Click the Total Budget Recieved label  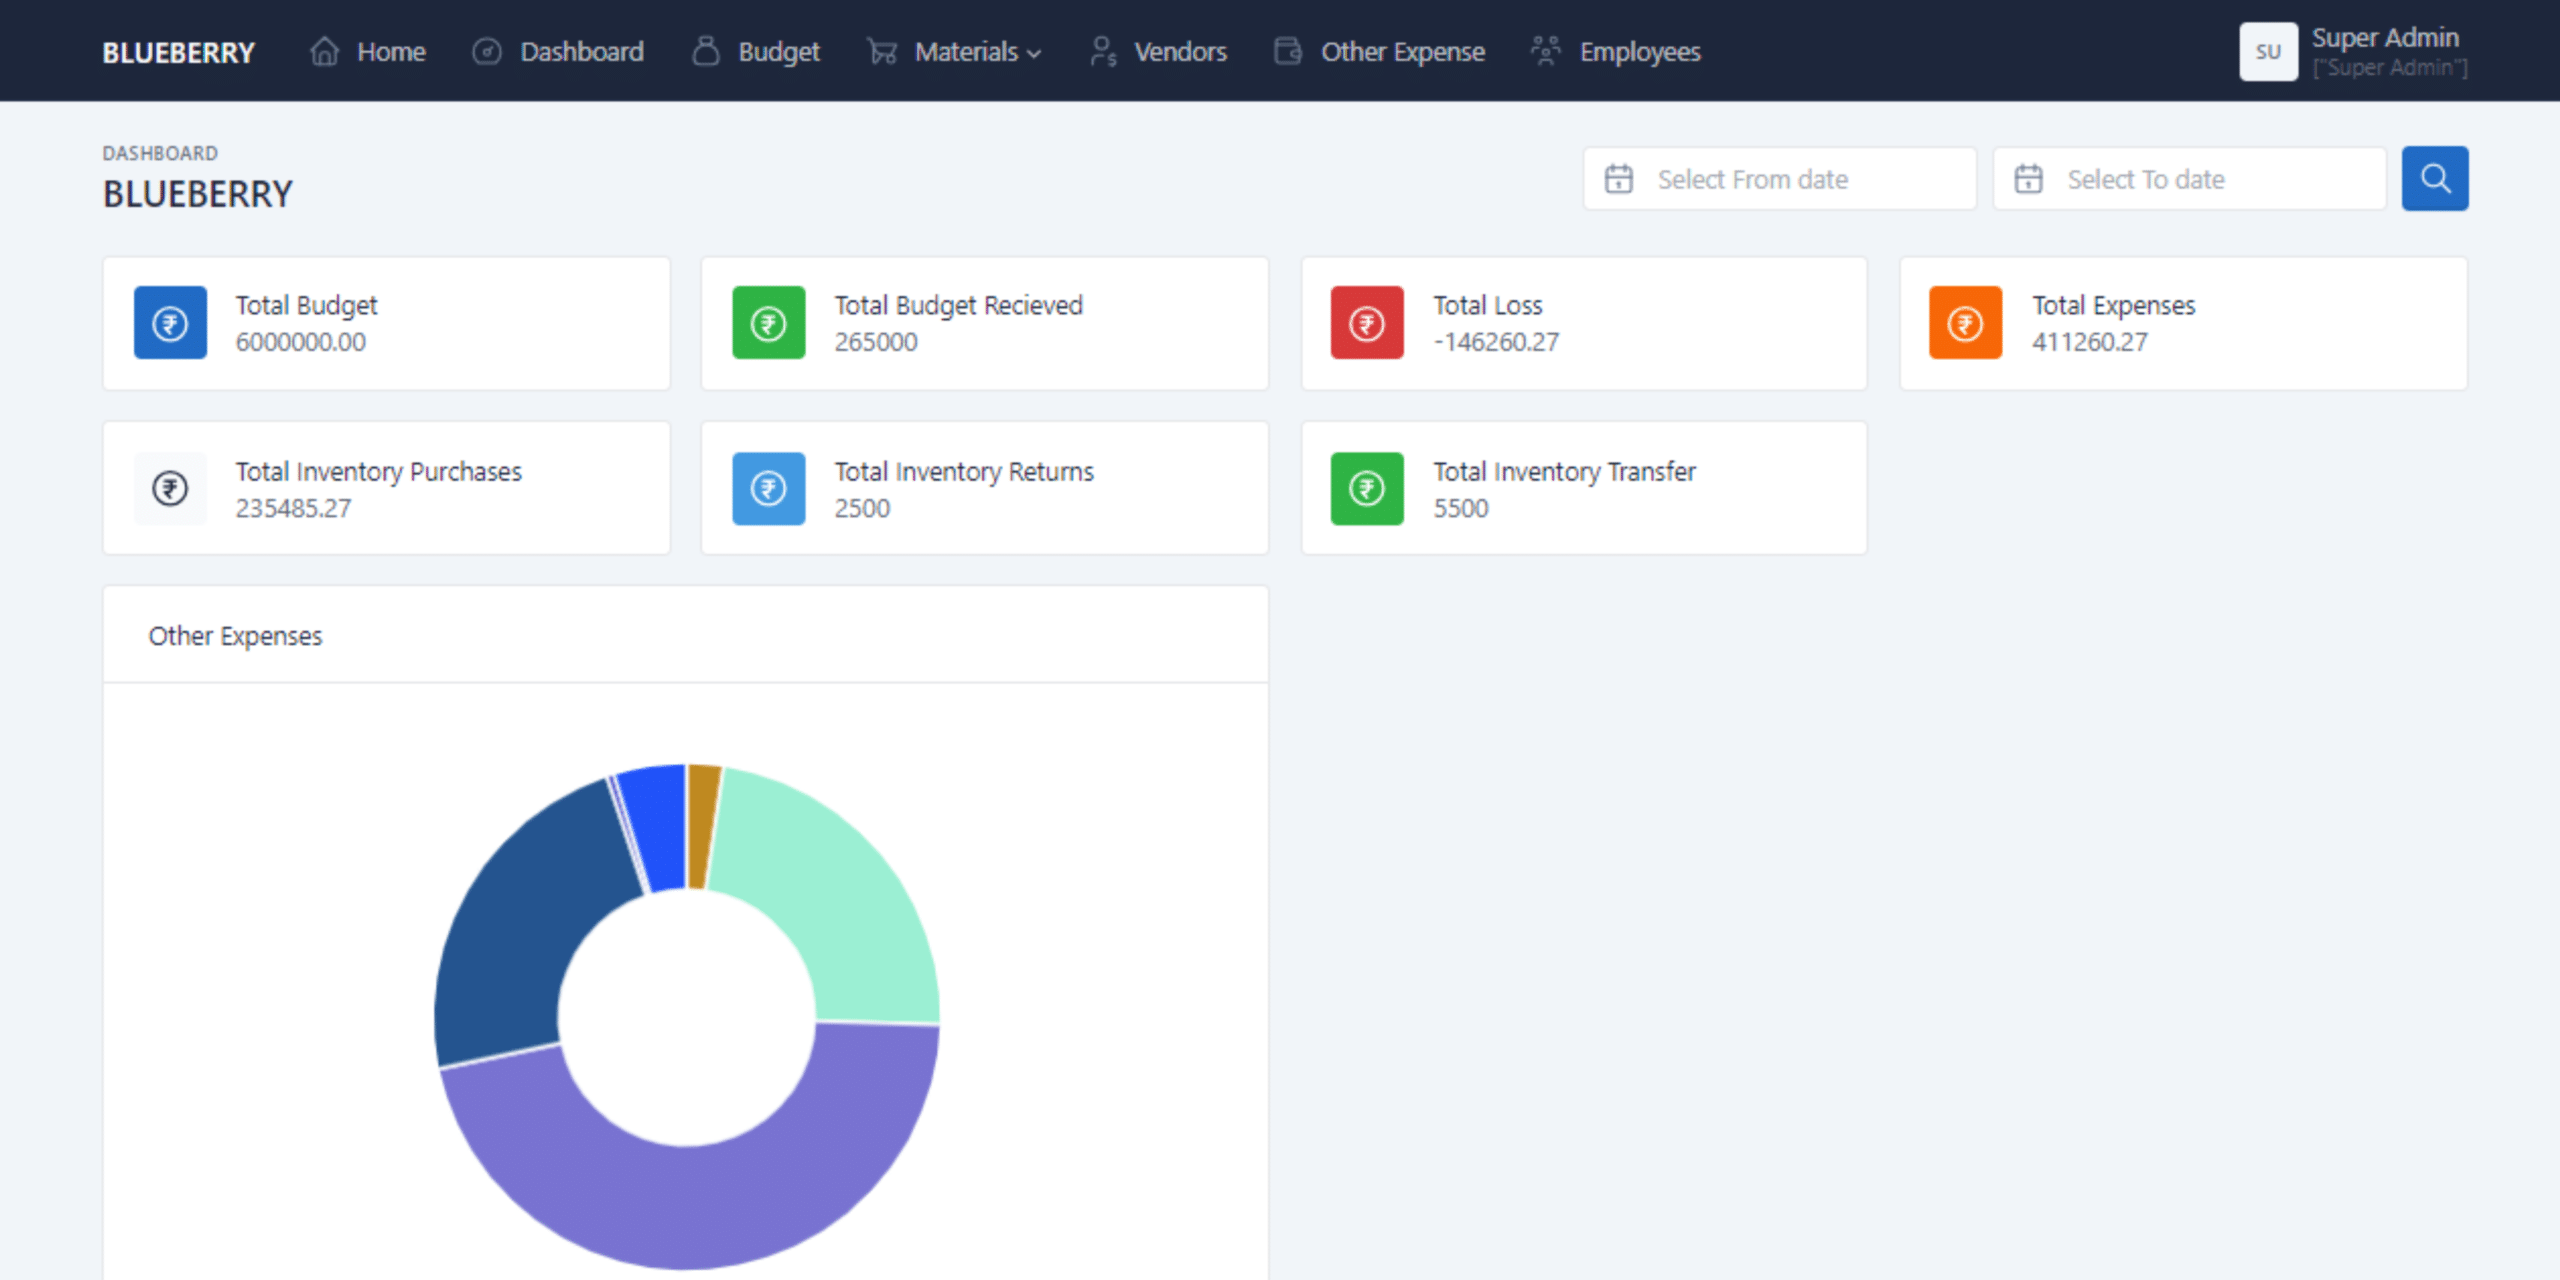pyautogui.click(x=959, y=305)
